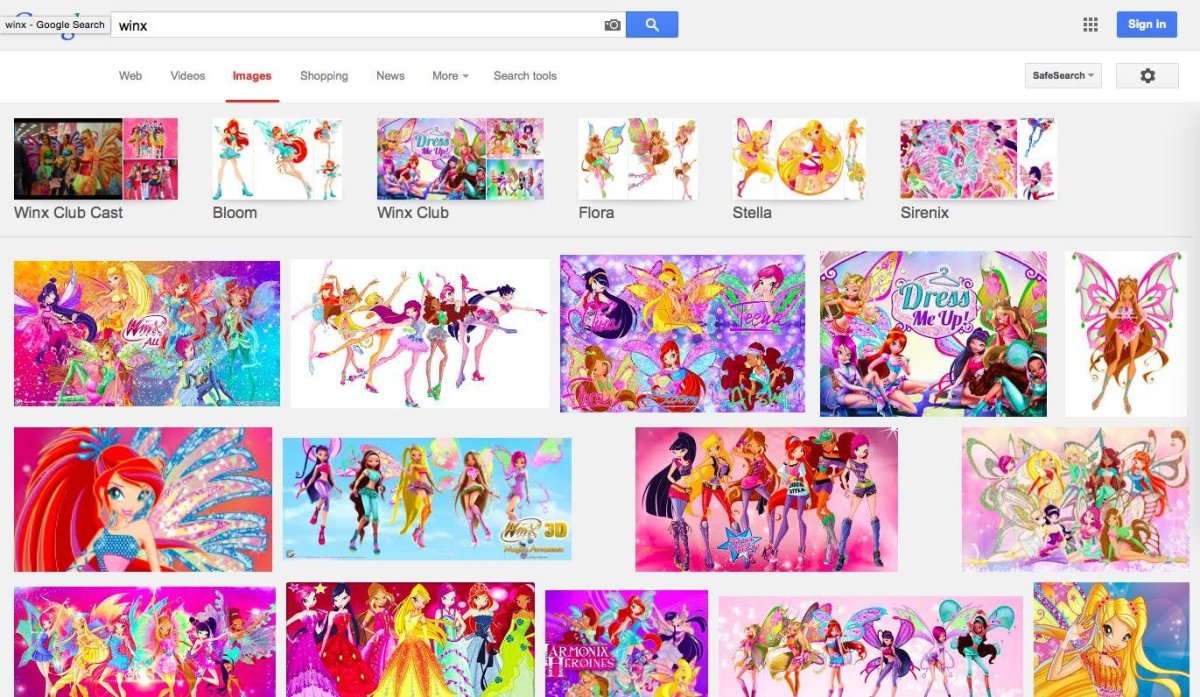Click the pastel seated fairies image

(1075, 500)
